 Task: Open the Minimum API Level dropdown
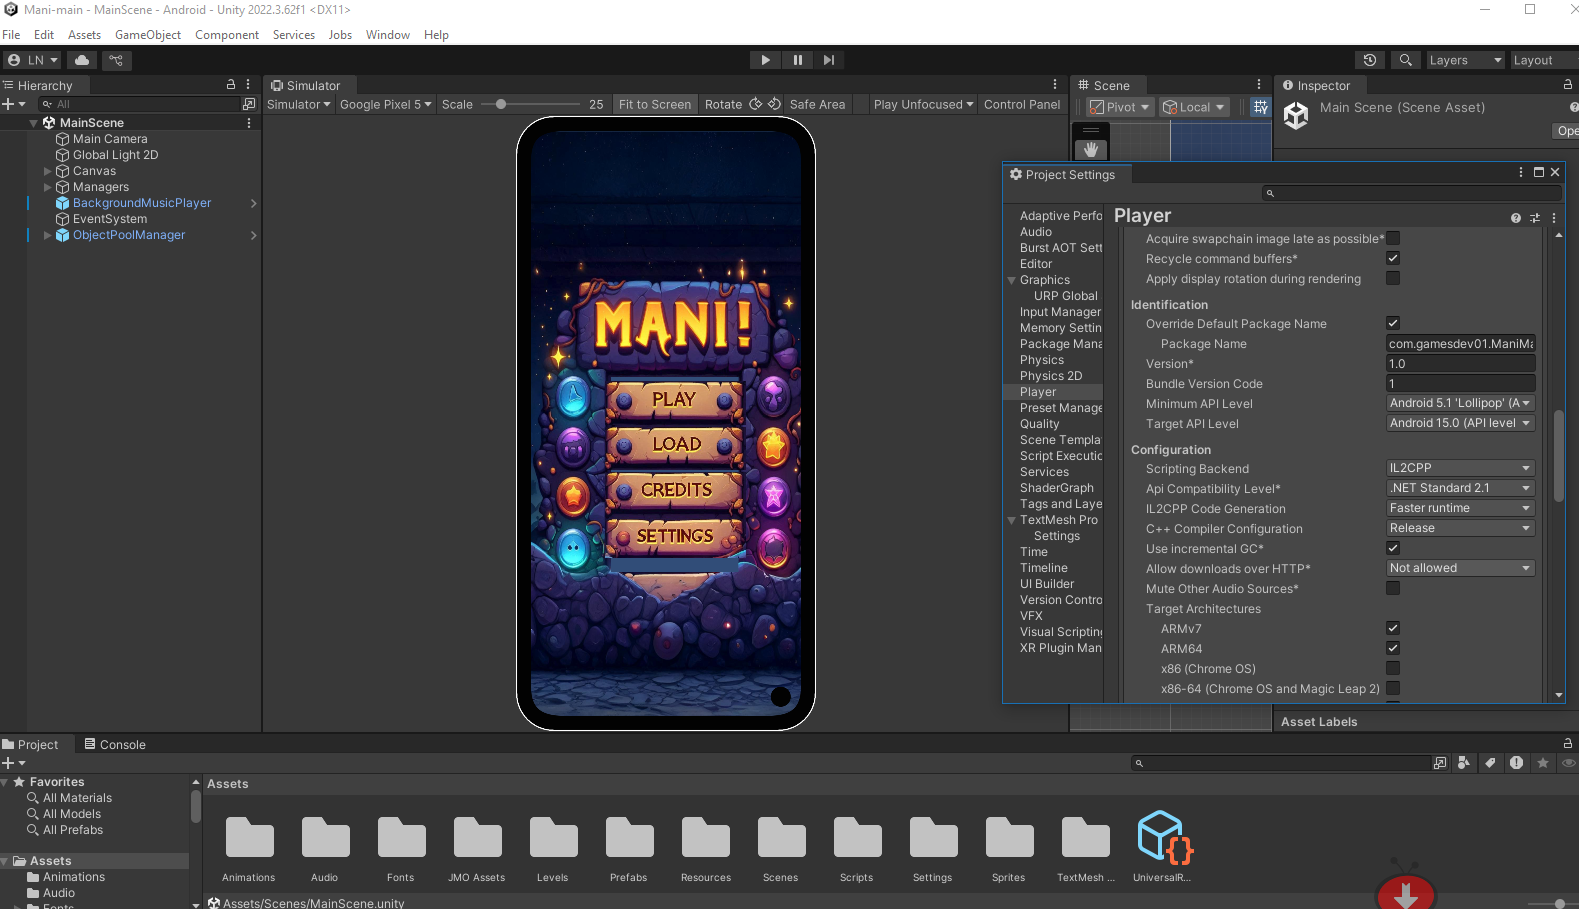[x=1460, y=403]
